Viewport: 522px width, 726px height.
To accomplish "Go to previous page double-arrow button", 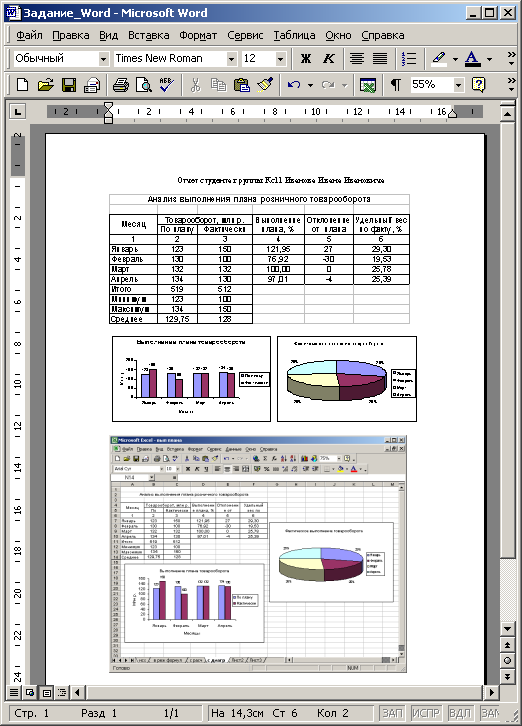I will click(x=507, y=645).
